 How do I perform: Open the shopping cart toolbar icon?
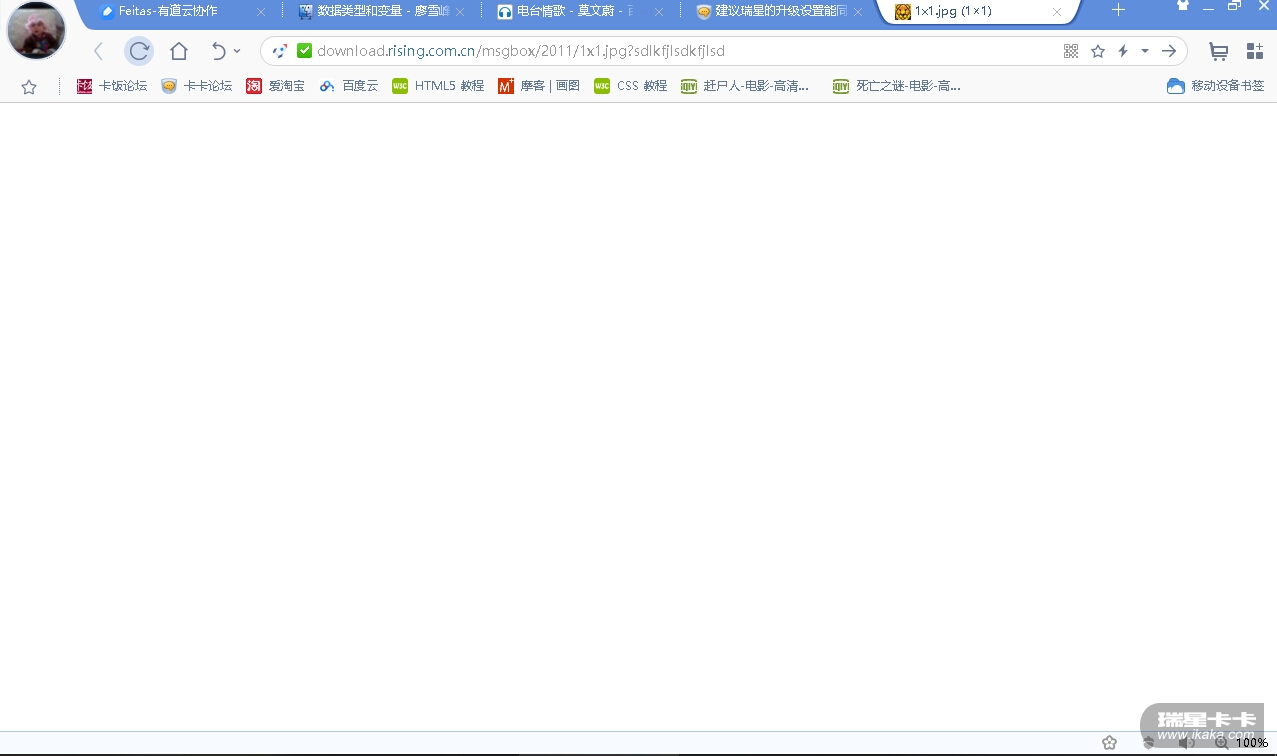pyautogui.click(x=1218, y=51)
